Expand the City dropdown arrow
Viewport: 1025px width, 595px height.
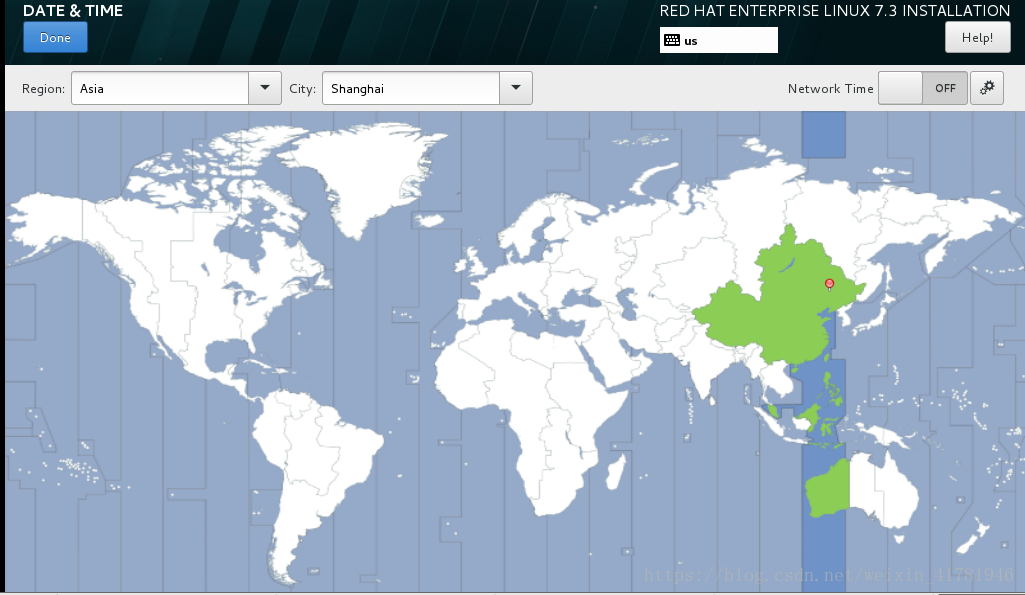516,88
